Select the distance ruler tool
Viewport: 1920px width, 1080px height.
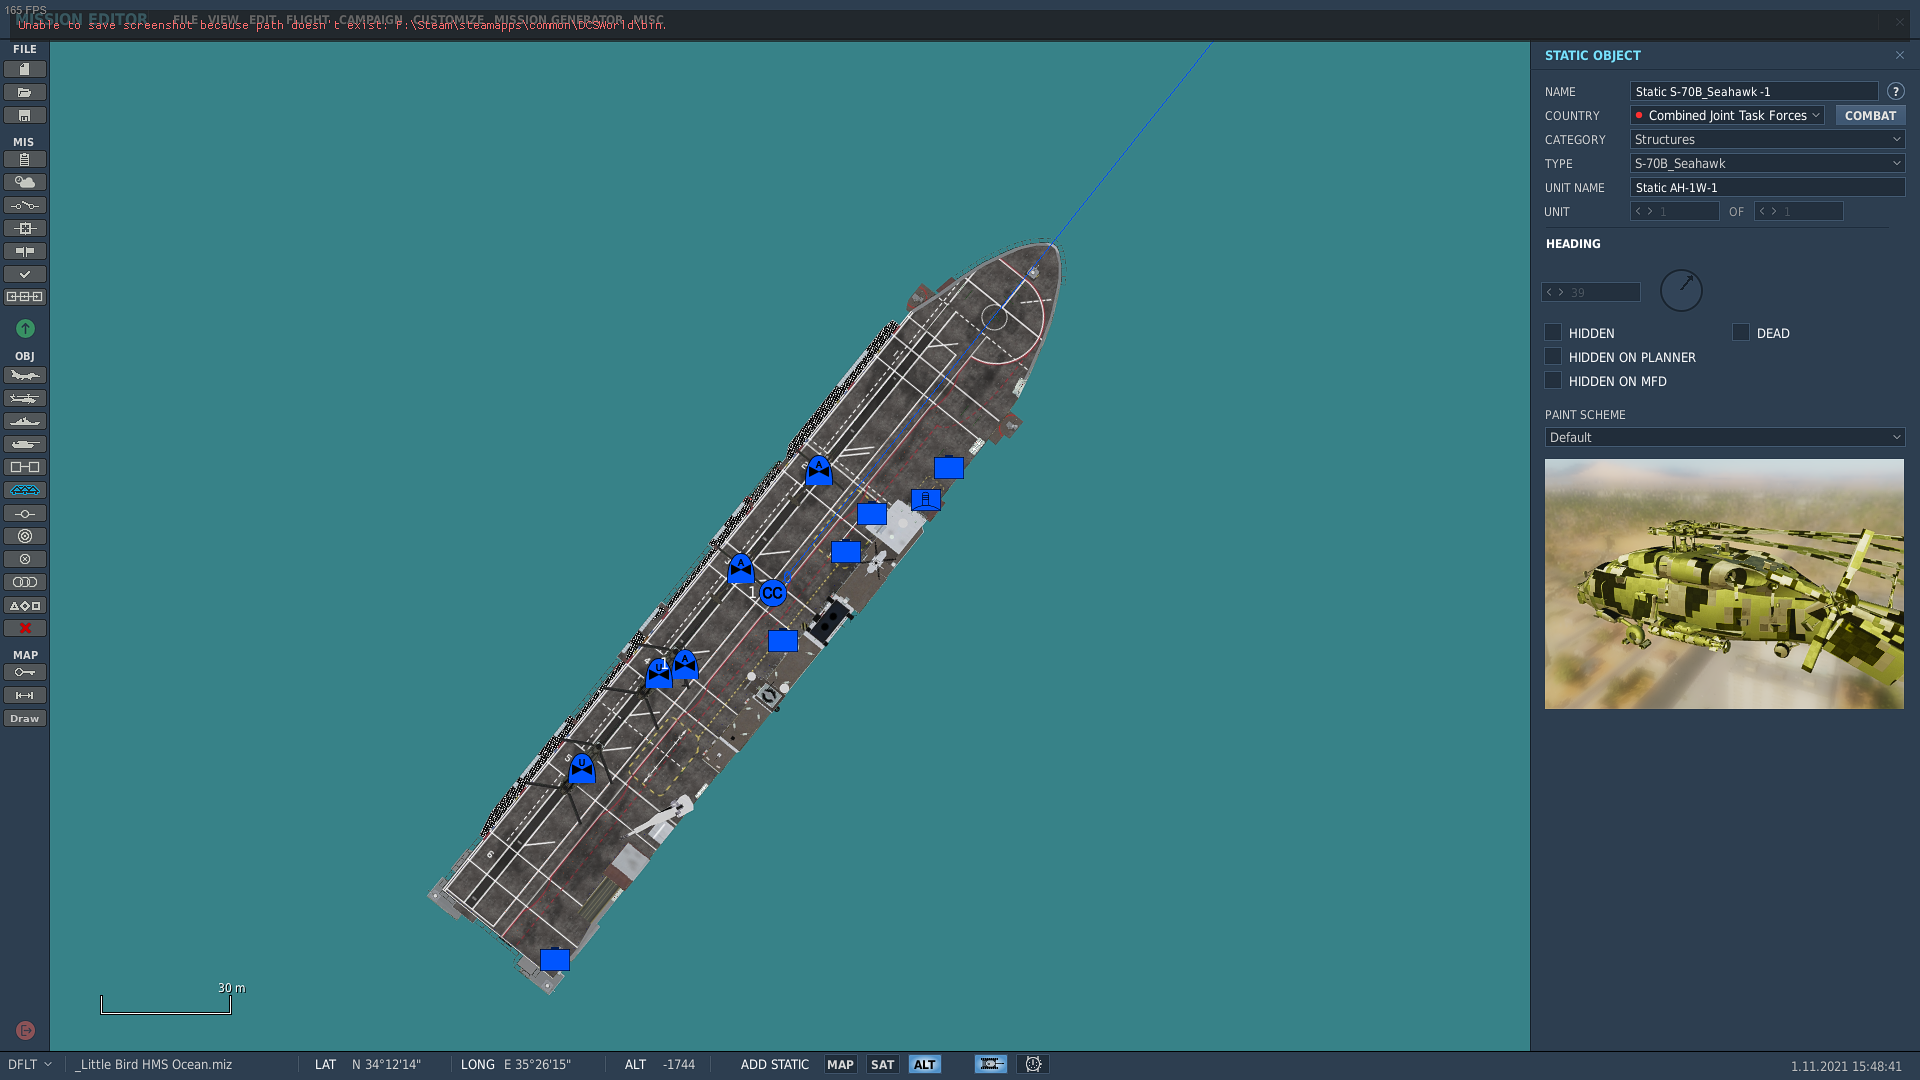pyautogui.click(x=25, y=695)
